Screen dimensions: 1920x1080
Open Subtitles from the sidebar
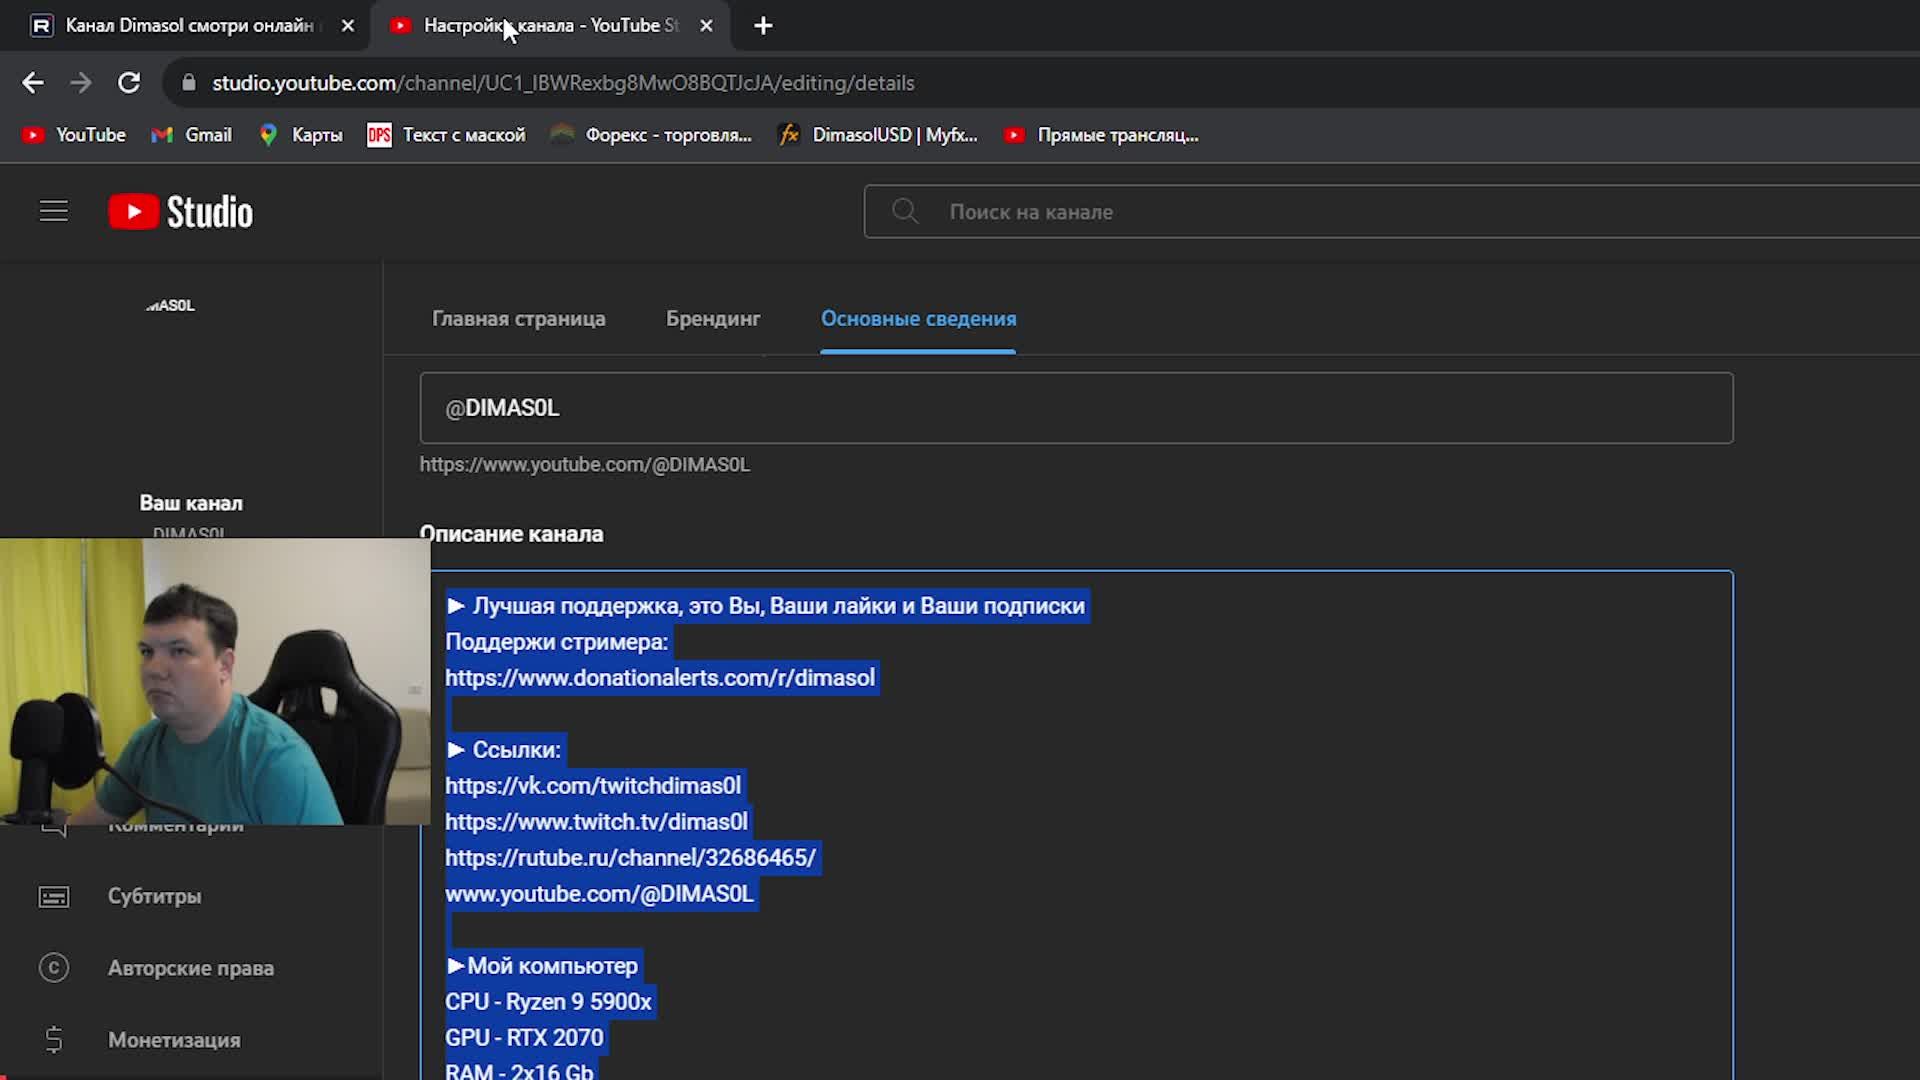[x=154, y=896]
